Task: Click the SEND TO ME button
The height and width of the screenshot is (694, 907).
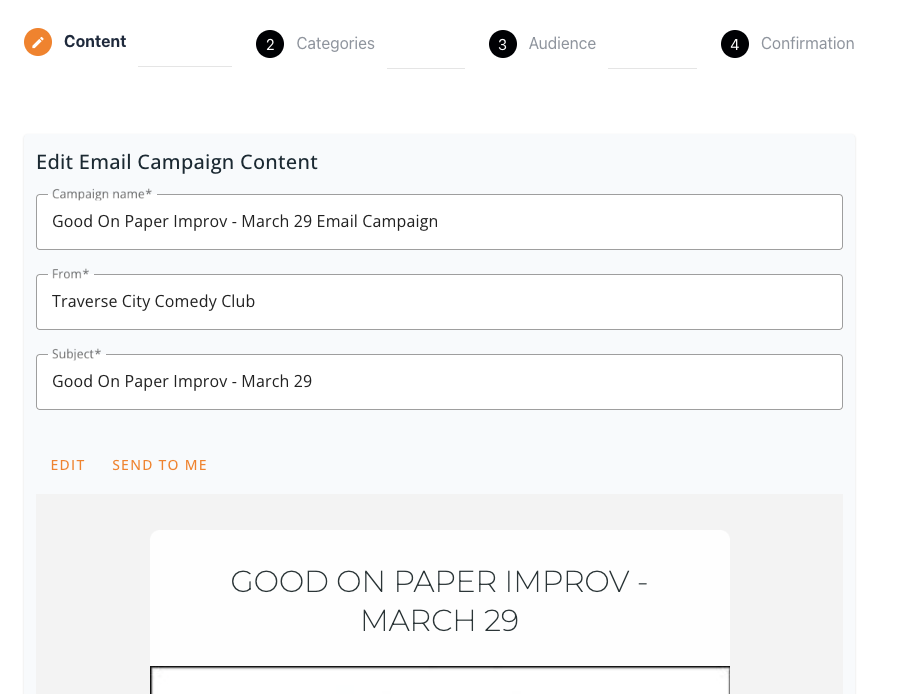Action: 160,465
